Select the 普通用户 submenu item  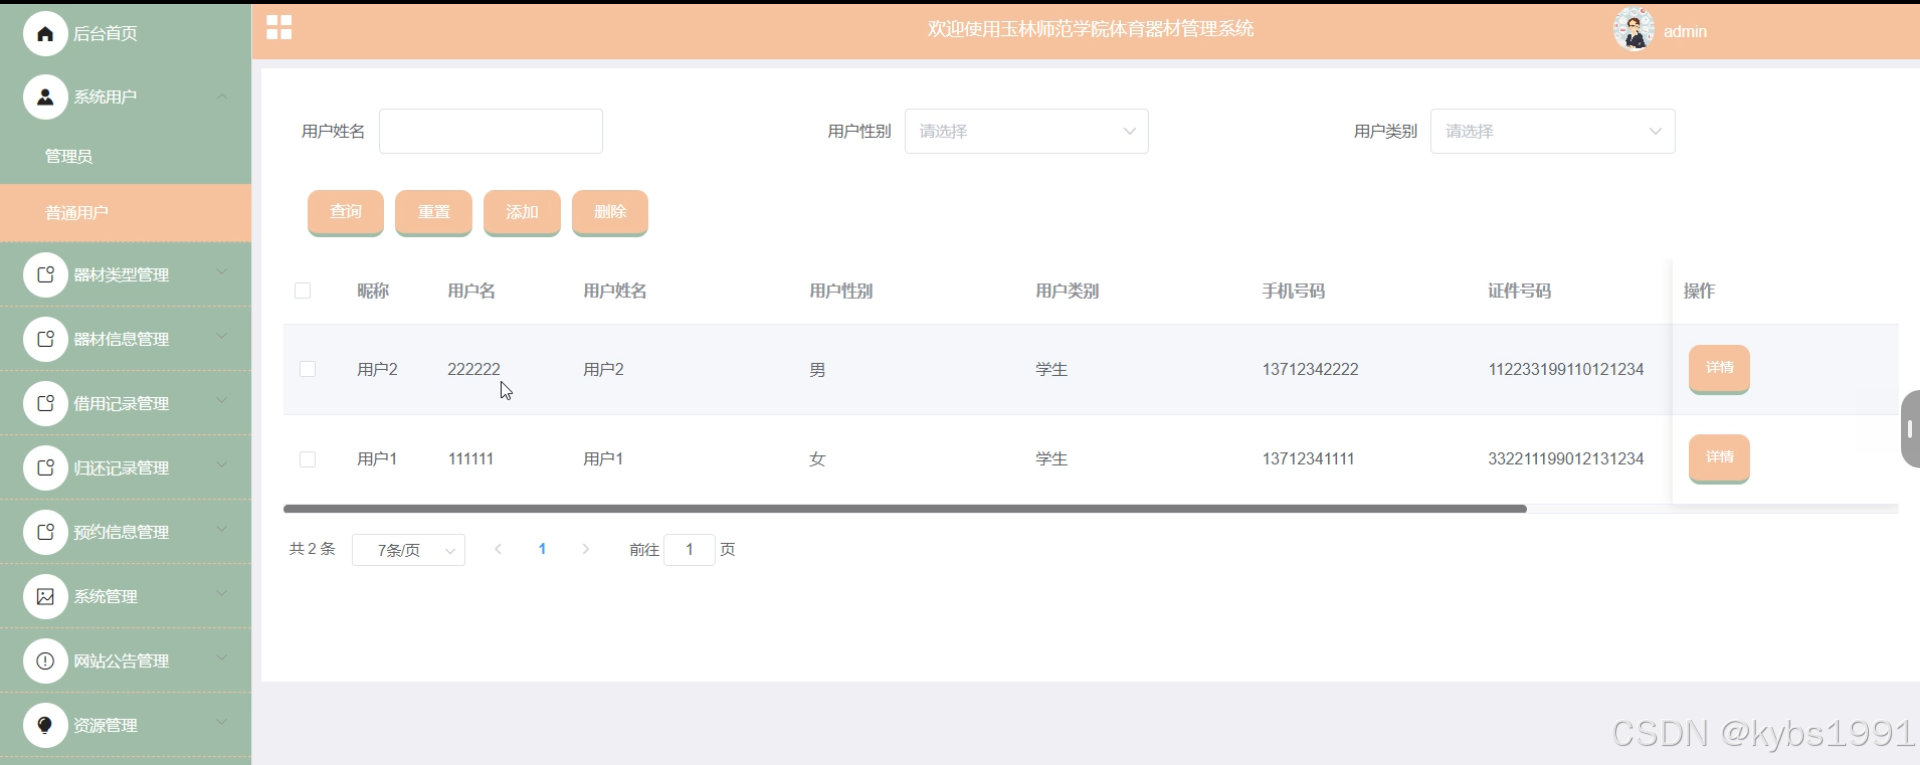(125, 212)
